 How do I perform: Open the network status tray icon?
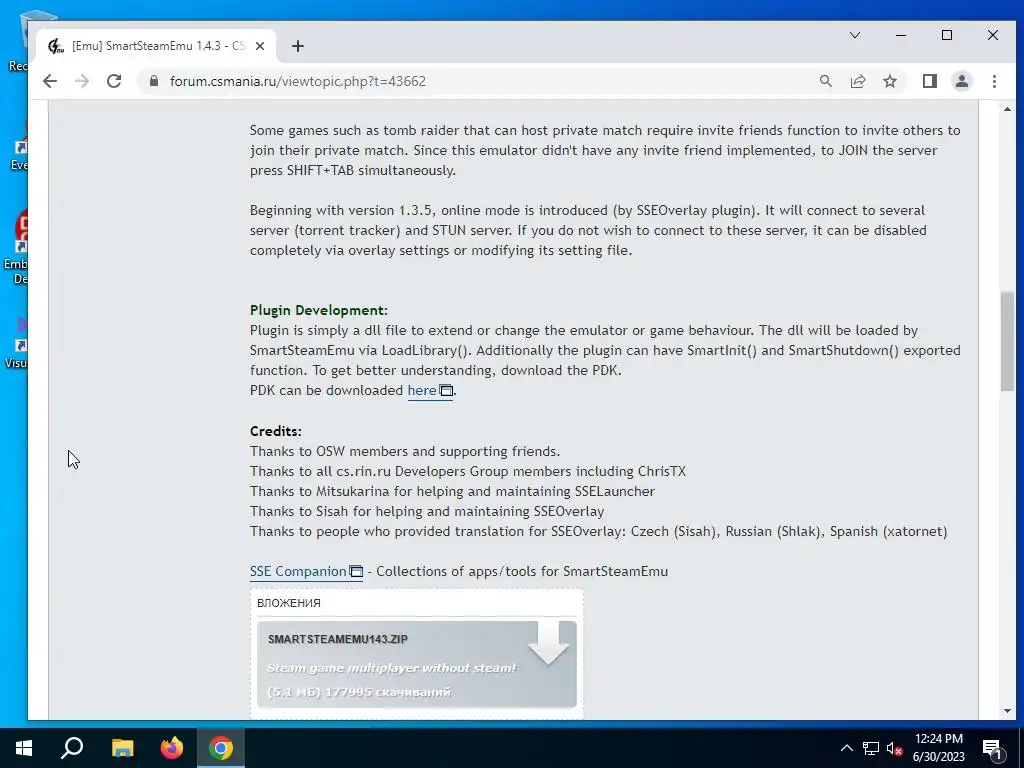click(x=871, y=748)
